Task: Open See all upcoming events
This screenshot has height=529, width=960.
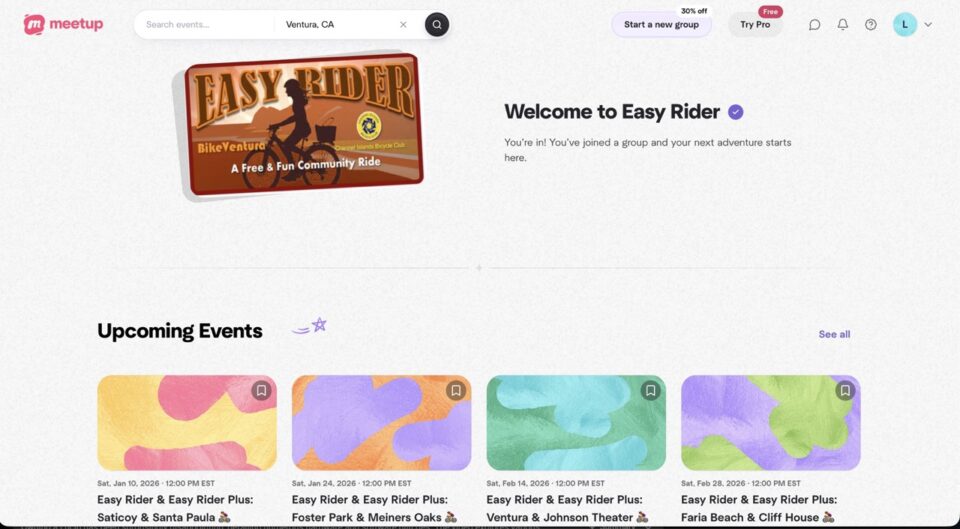Action: pyautogui.click(x=834, y=334)
